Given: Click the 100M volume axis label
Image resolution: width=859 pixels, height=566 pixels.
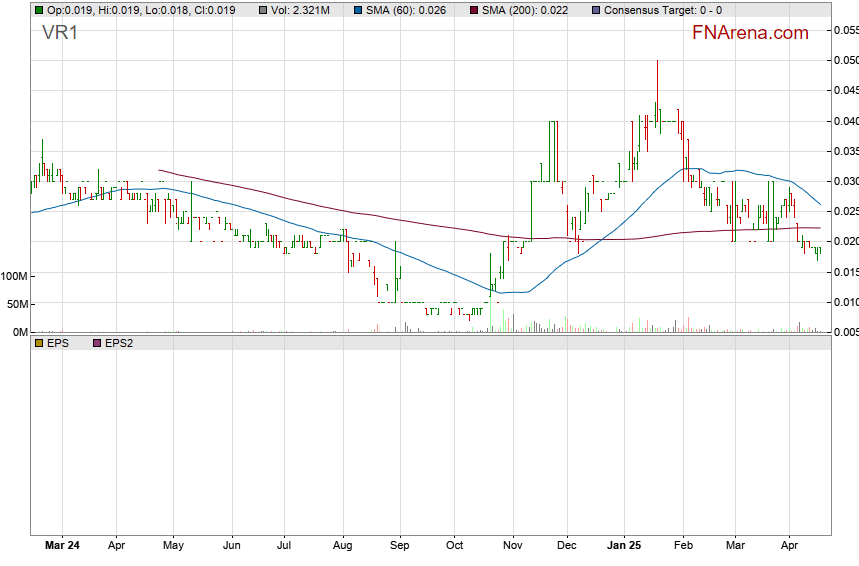Looking at the screenshot, I should [14, 276].
